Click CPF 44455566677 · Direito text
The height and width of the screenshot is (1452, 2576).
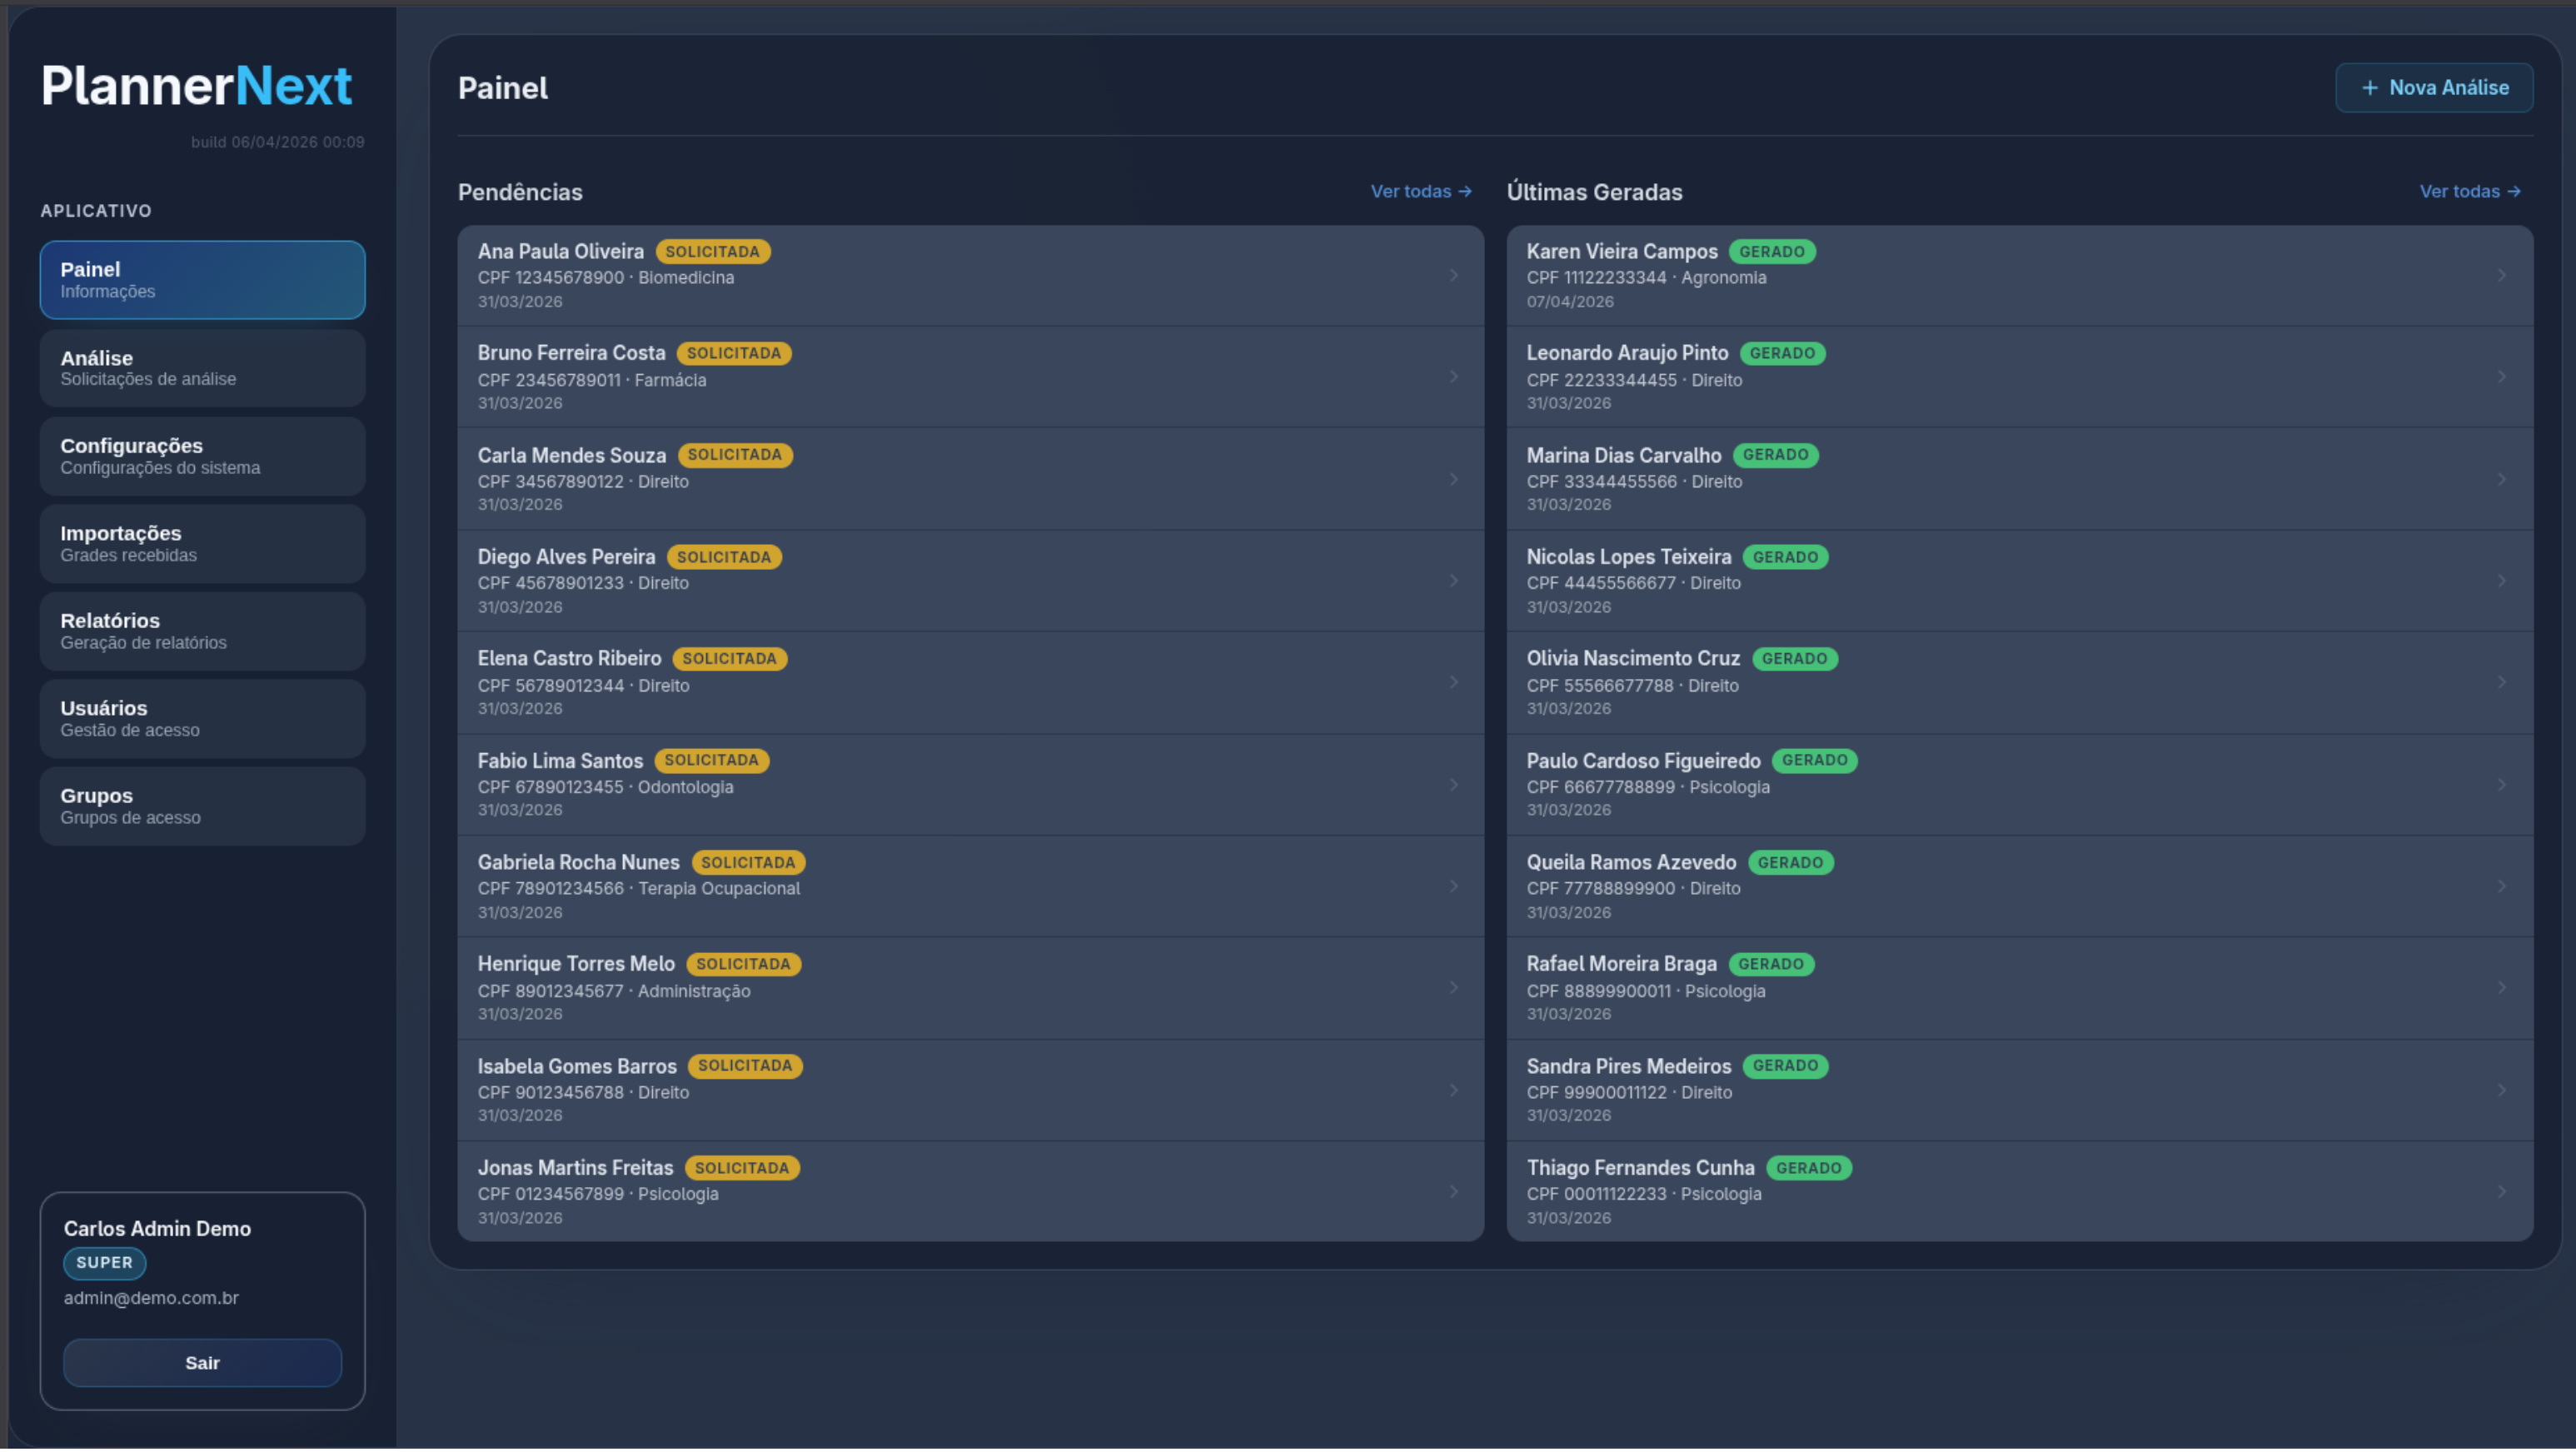(x=1633, y=583)
